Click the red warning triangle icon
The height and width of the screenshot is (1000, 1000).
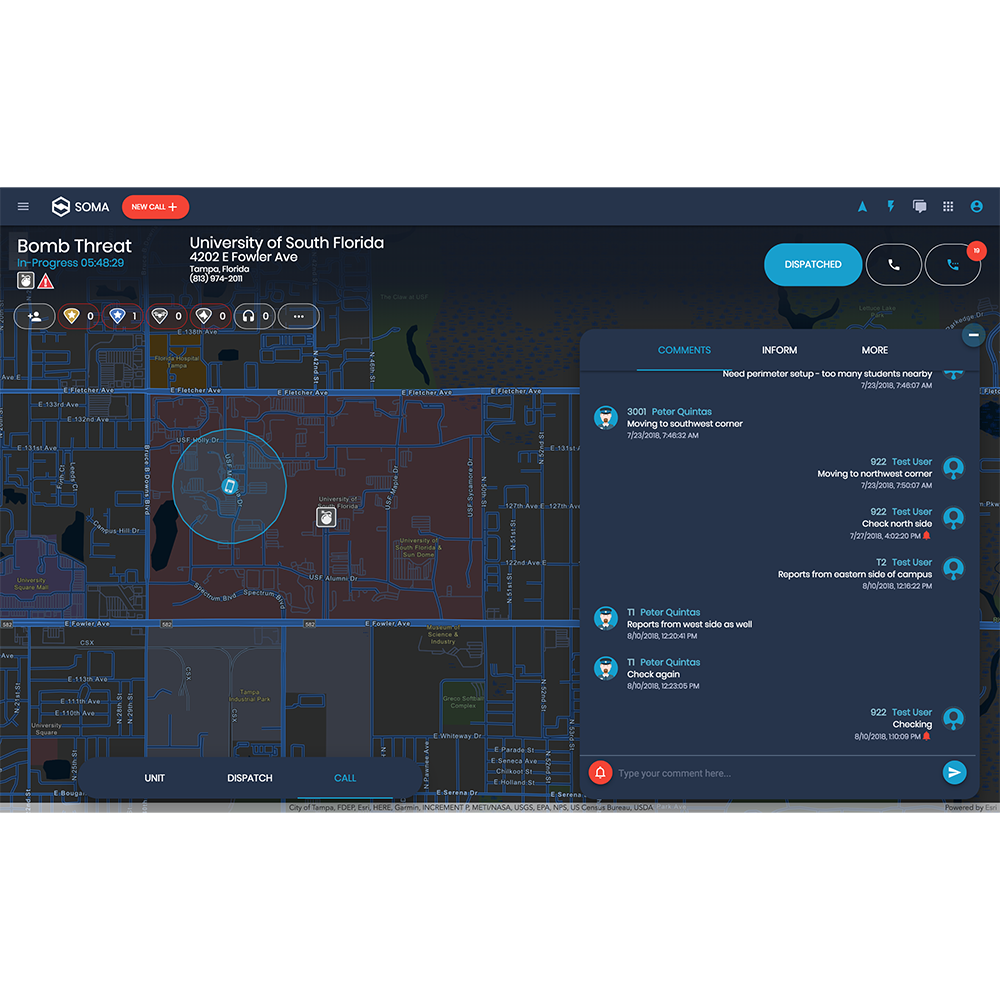[45, 281]
